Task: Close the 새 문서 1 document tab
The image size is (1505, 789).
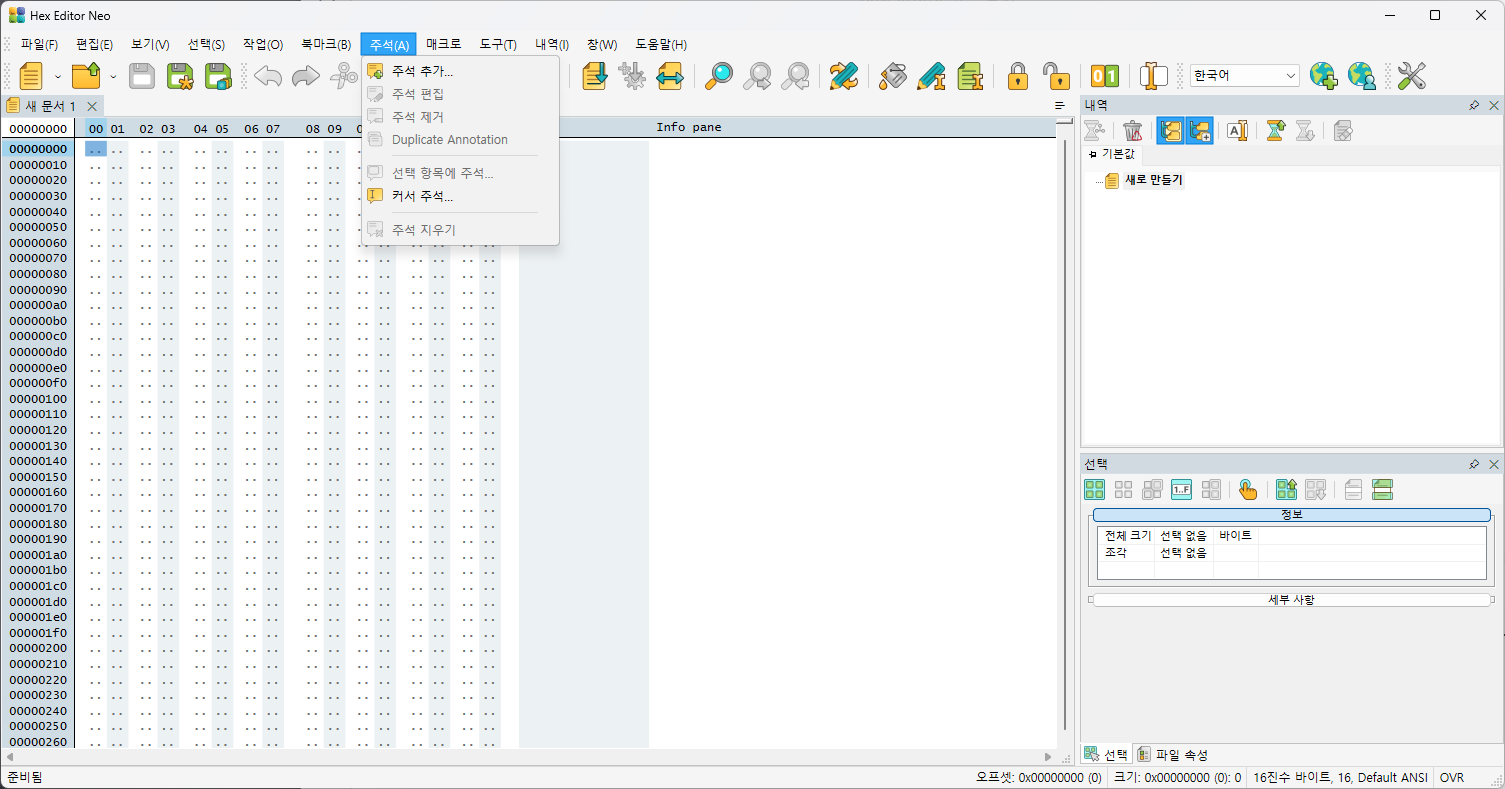Action: click(92, 106)
